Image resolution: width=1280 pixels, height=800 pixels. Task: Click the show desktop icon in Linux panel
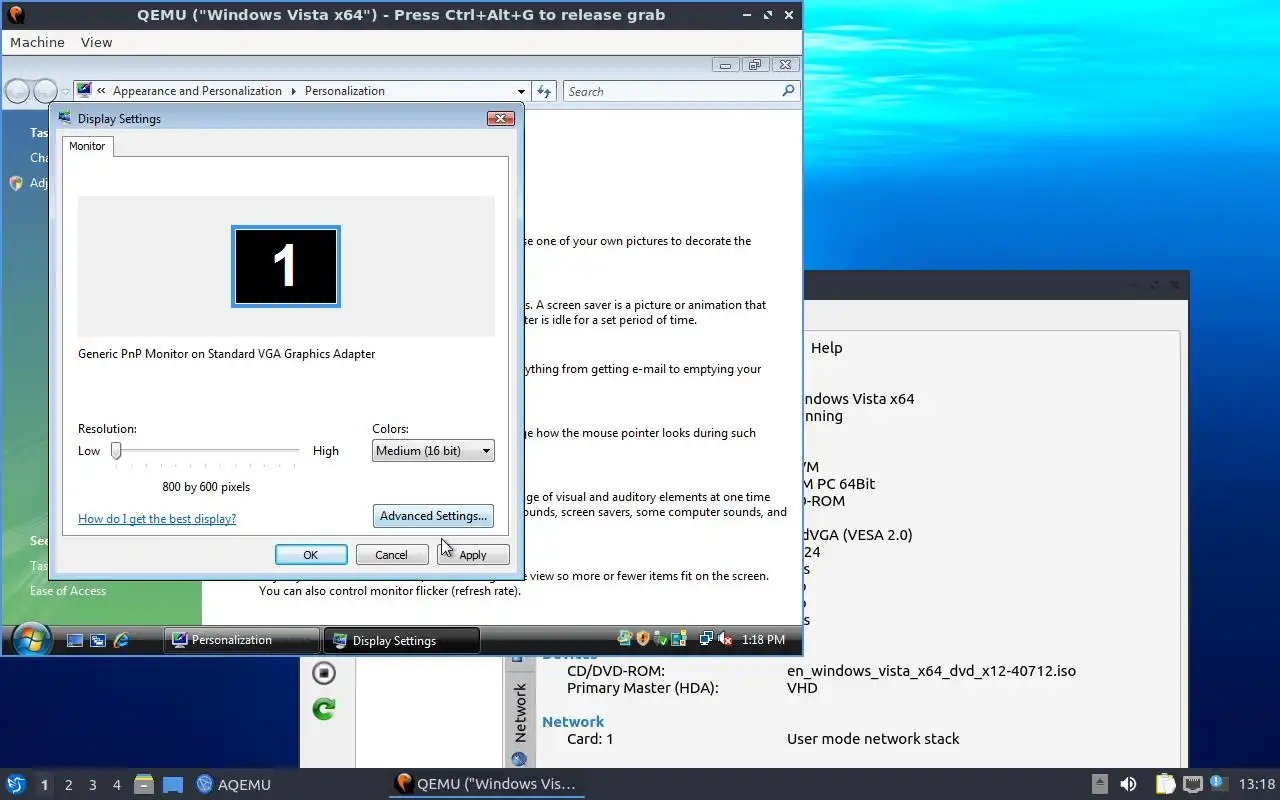pyautogui.click(x=173, y=785)
